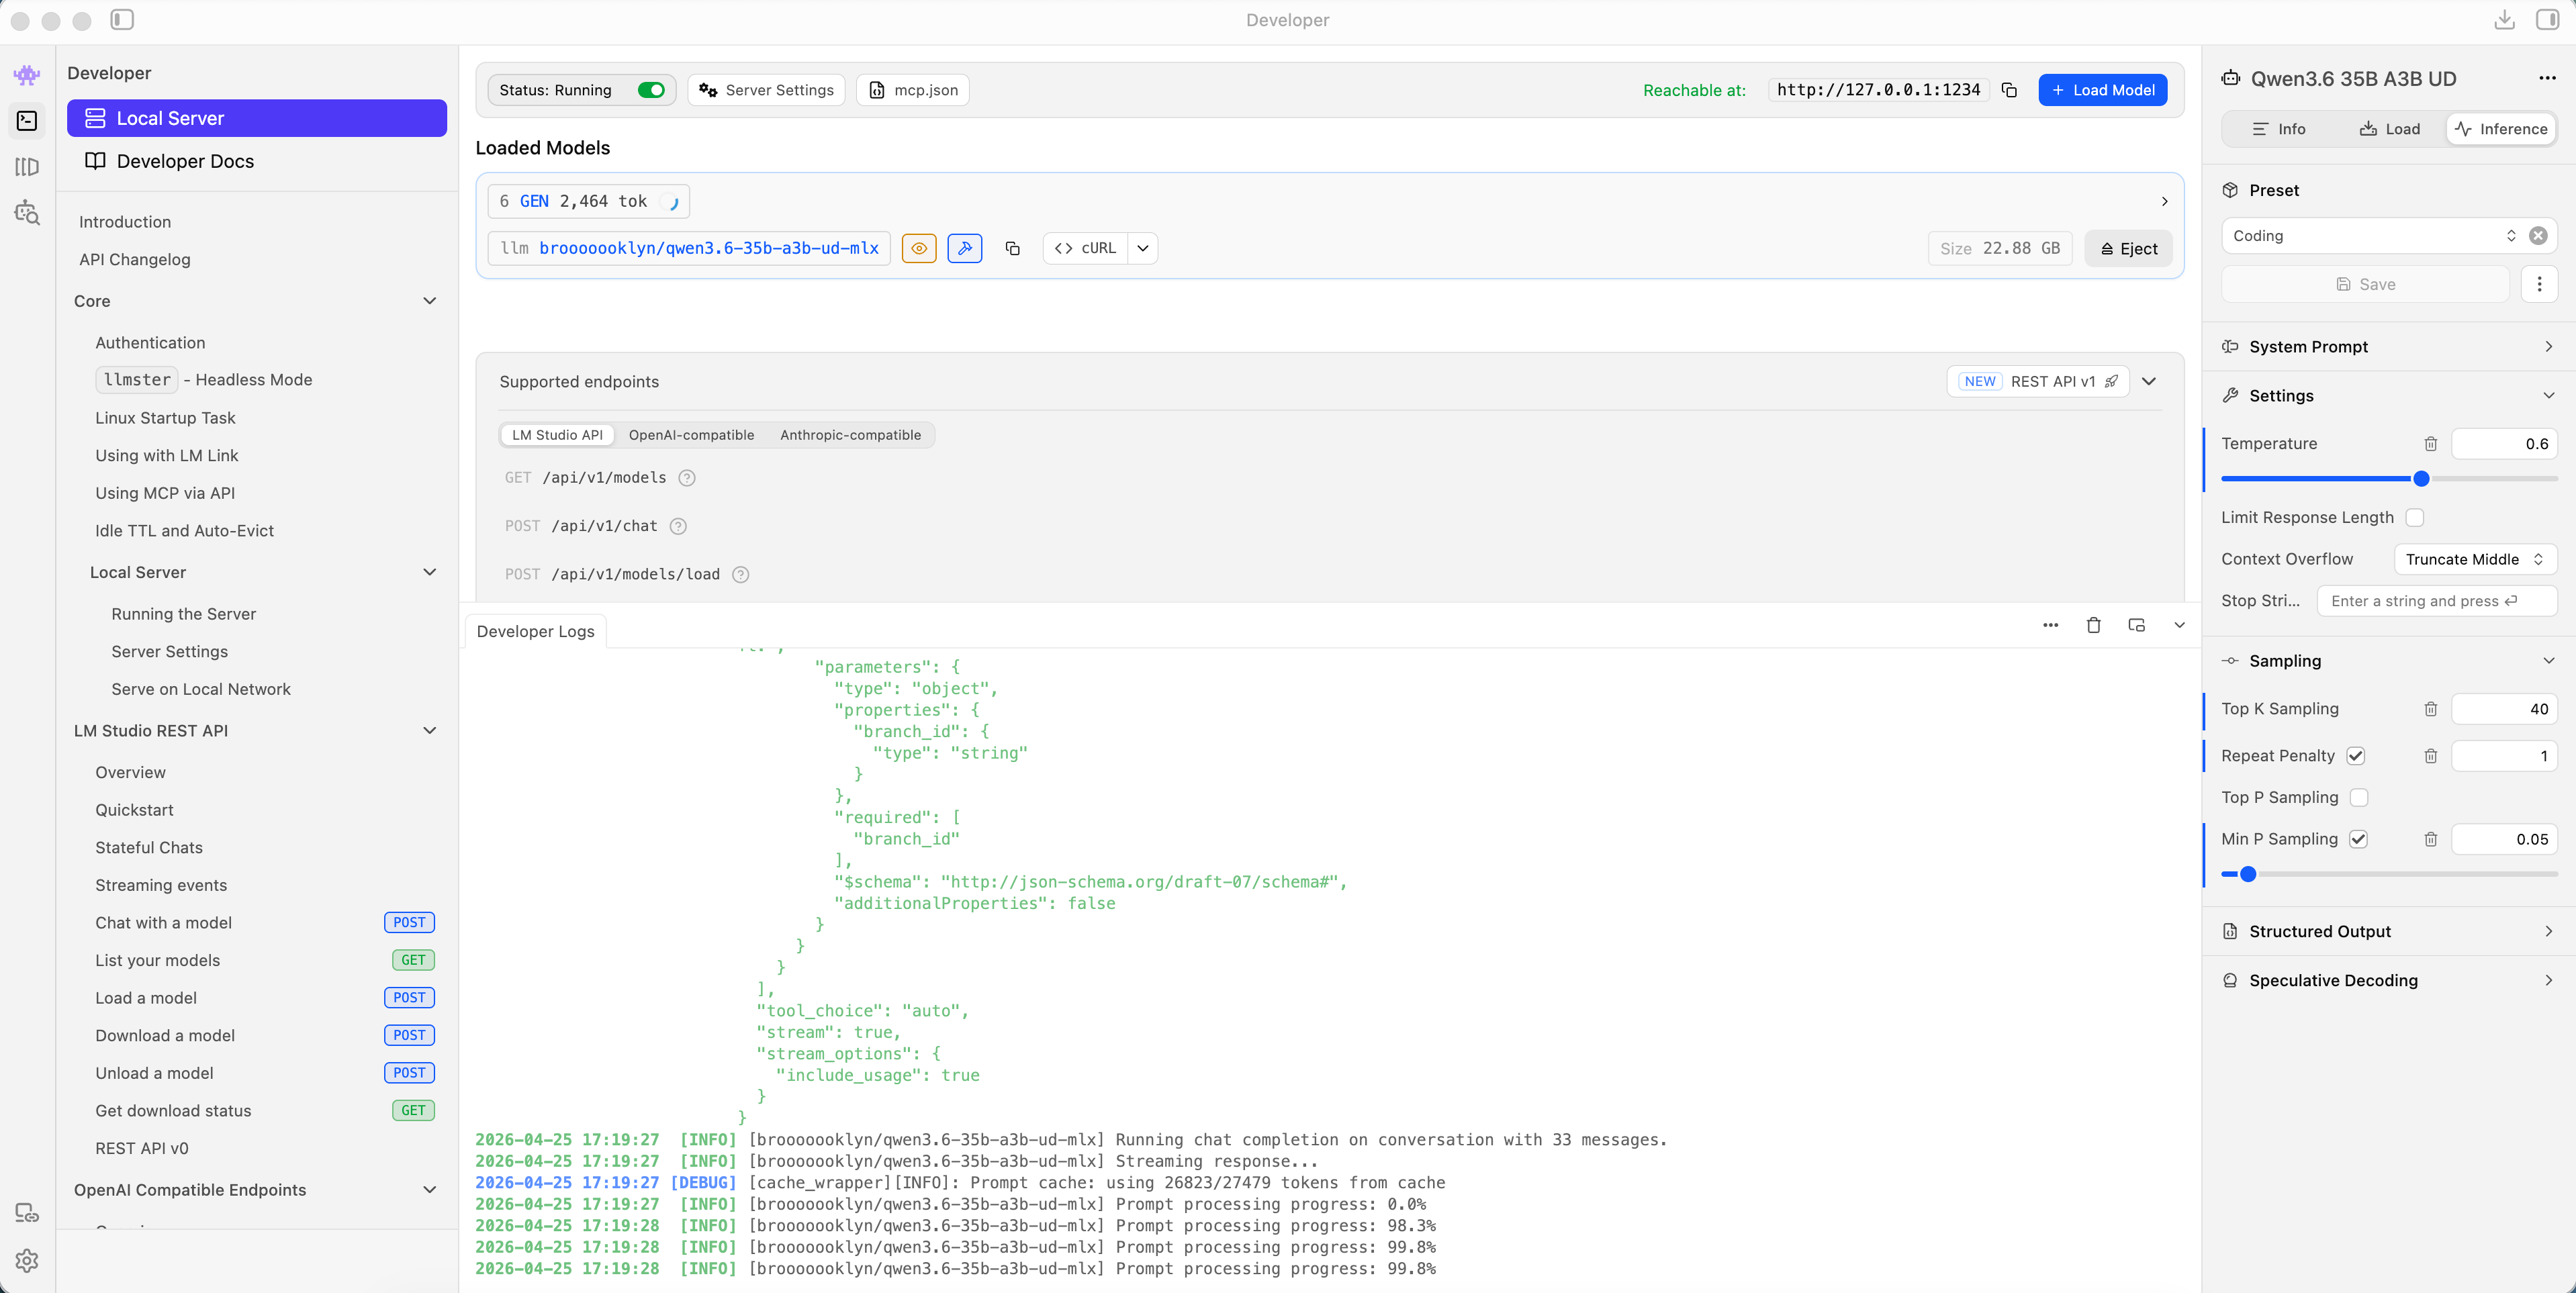Copy the server address URL
Viewport: 2576px width, 1293px height.
tap(2009, 90)
